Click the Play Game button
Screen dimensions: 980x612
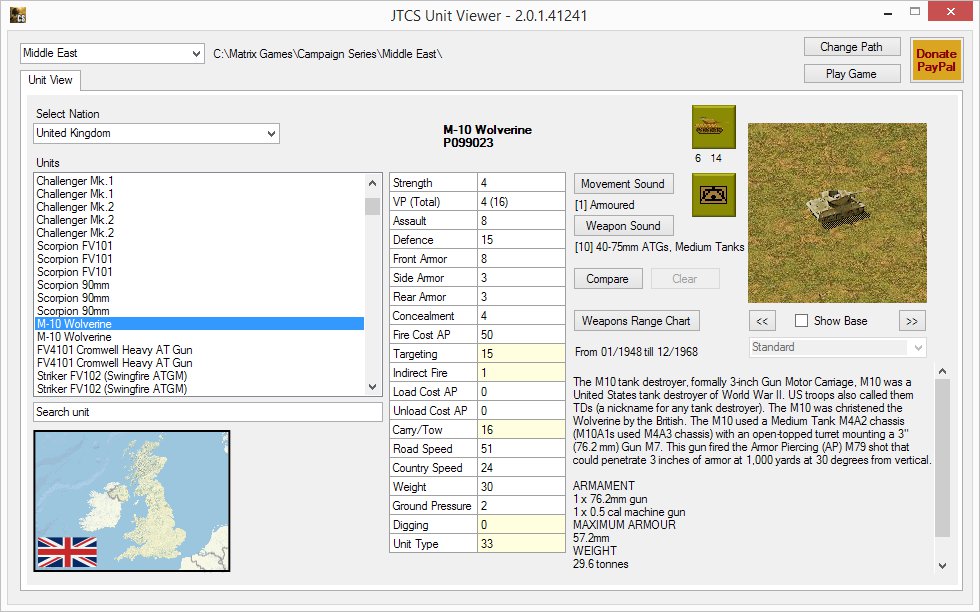point(850,73)
